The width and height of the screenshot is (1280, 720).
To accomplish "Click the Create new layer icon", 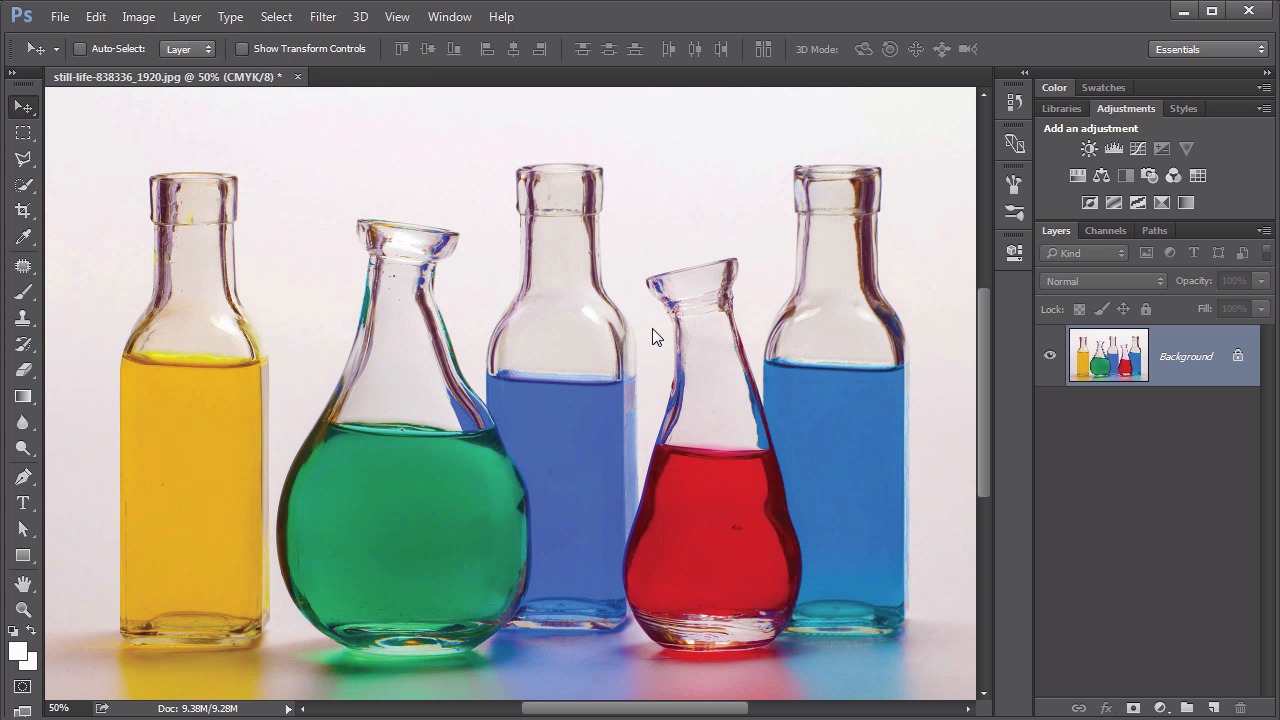I will tap(1213, 708).
